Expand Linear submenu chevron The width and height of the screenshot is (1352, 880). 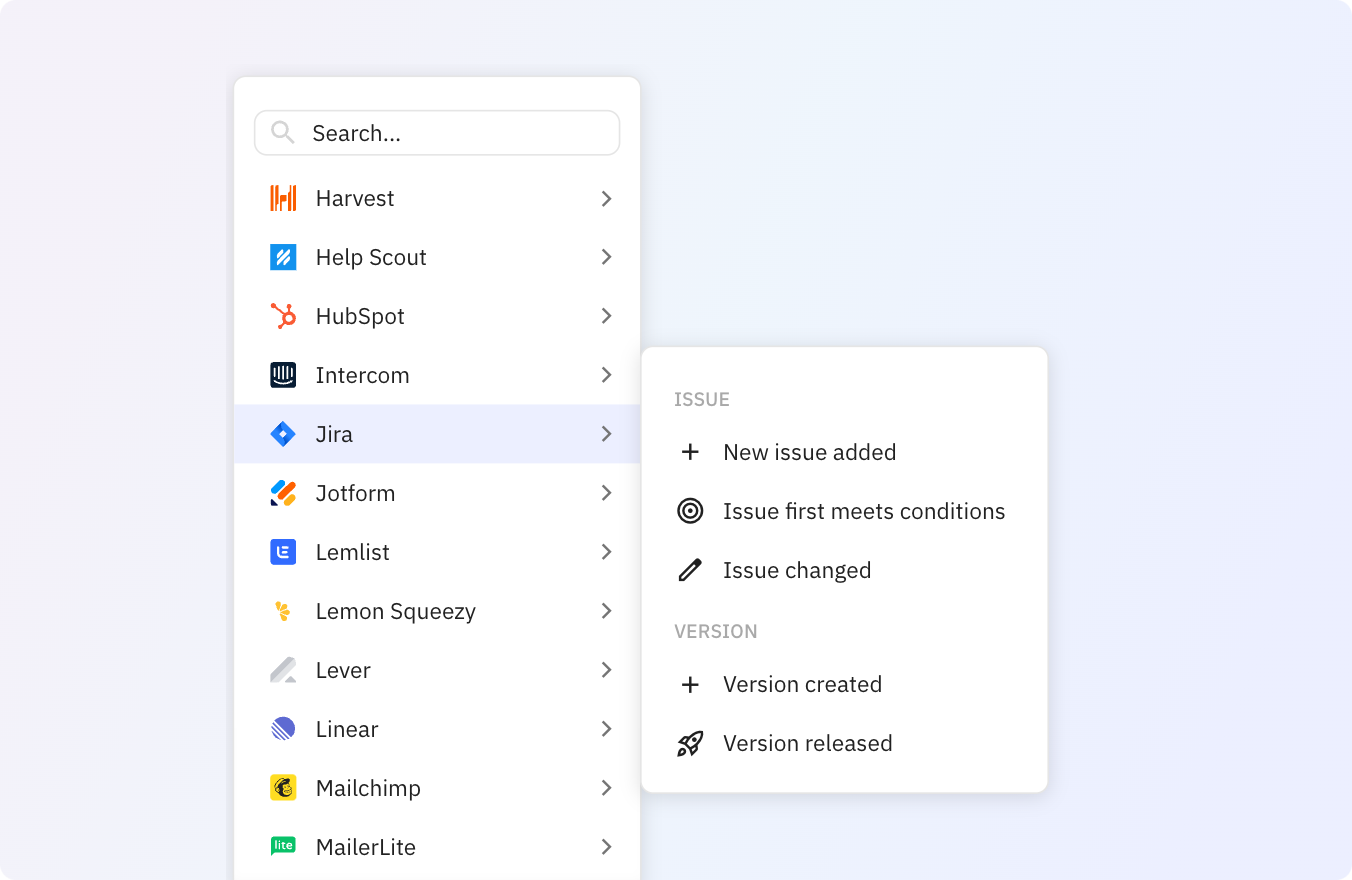pyautogui.click(x=606, y=729)
